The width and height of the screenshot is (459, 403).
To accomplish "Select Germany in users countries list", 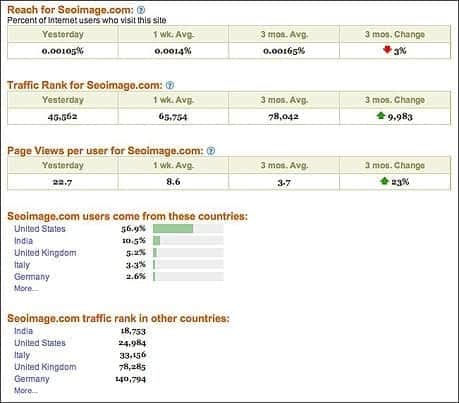I will click(x=32, y=277).
